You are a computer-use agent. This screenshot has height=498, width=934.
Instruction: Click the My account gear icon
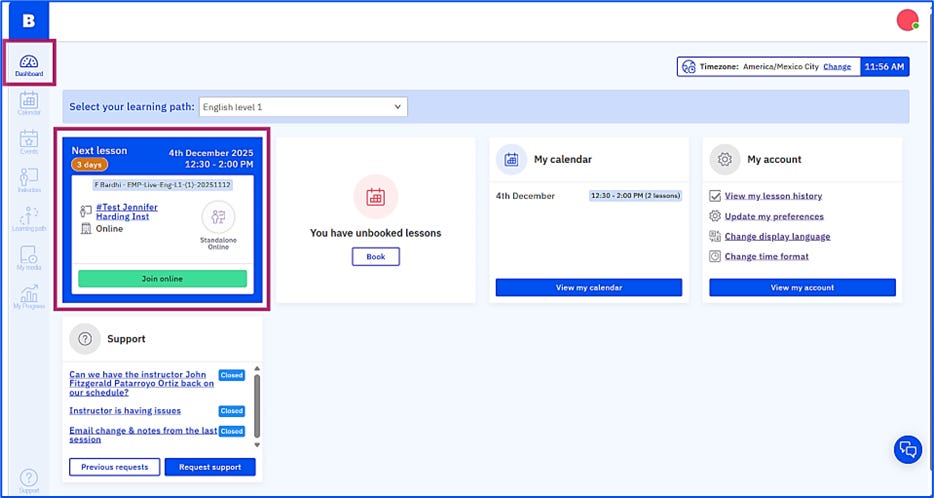(724, 159)
